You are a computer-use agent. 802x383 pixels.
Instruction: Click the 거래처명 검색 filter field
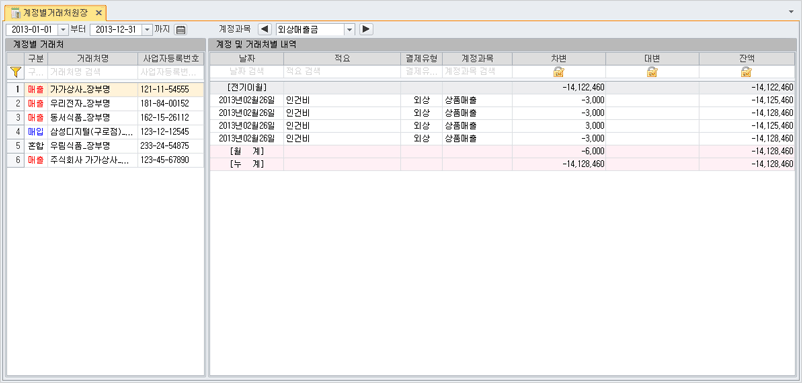point(92,72)
